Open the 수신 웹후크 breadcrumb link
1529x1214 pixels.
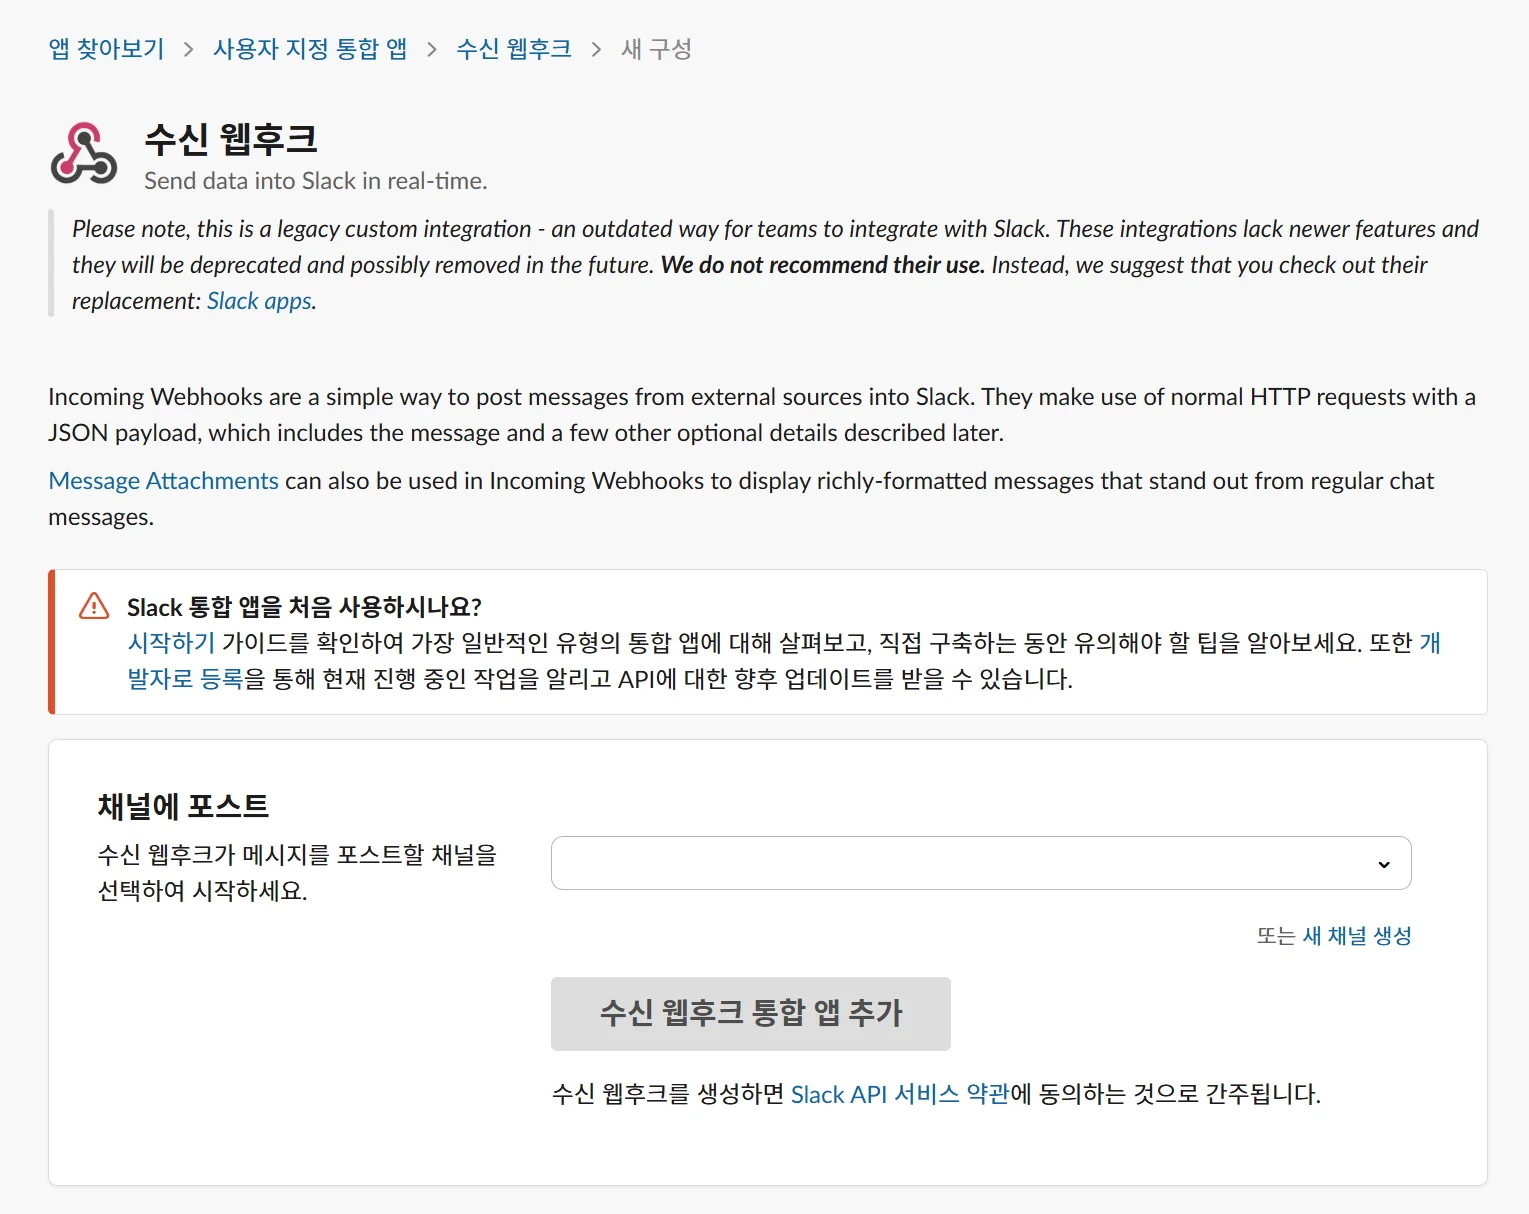(514, 49)
